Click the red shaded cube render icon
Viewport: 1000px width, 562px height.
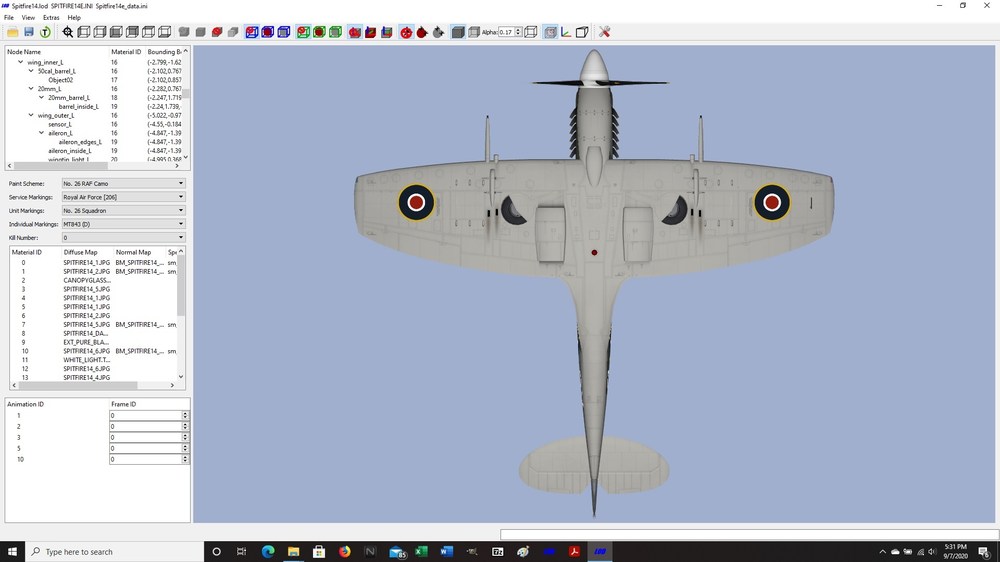coord(217,32)
